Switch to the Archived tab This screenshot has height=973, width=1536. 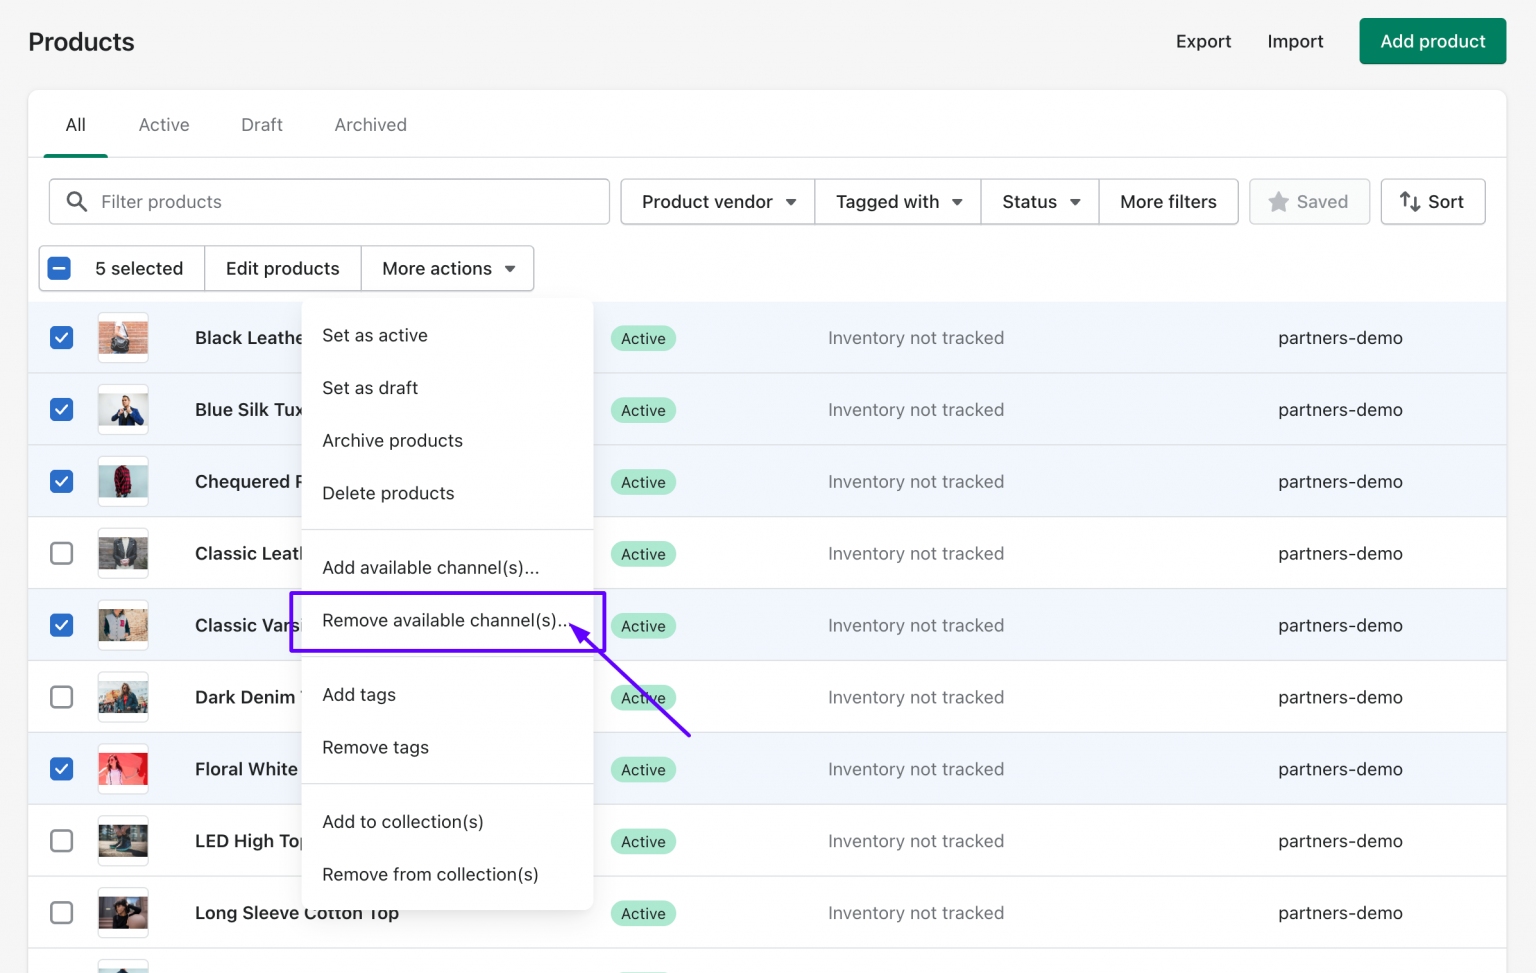pos(370,124)
